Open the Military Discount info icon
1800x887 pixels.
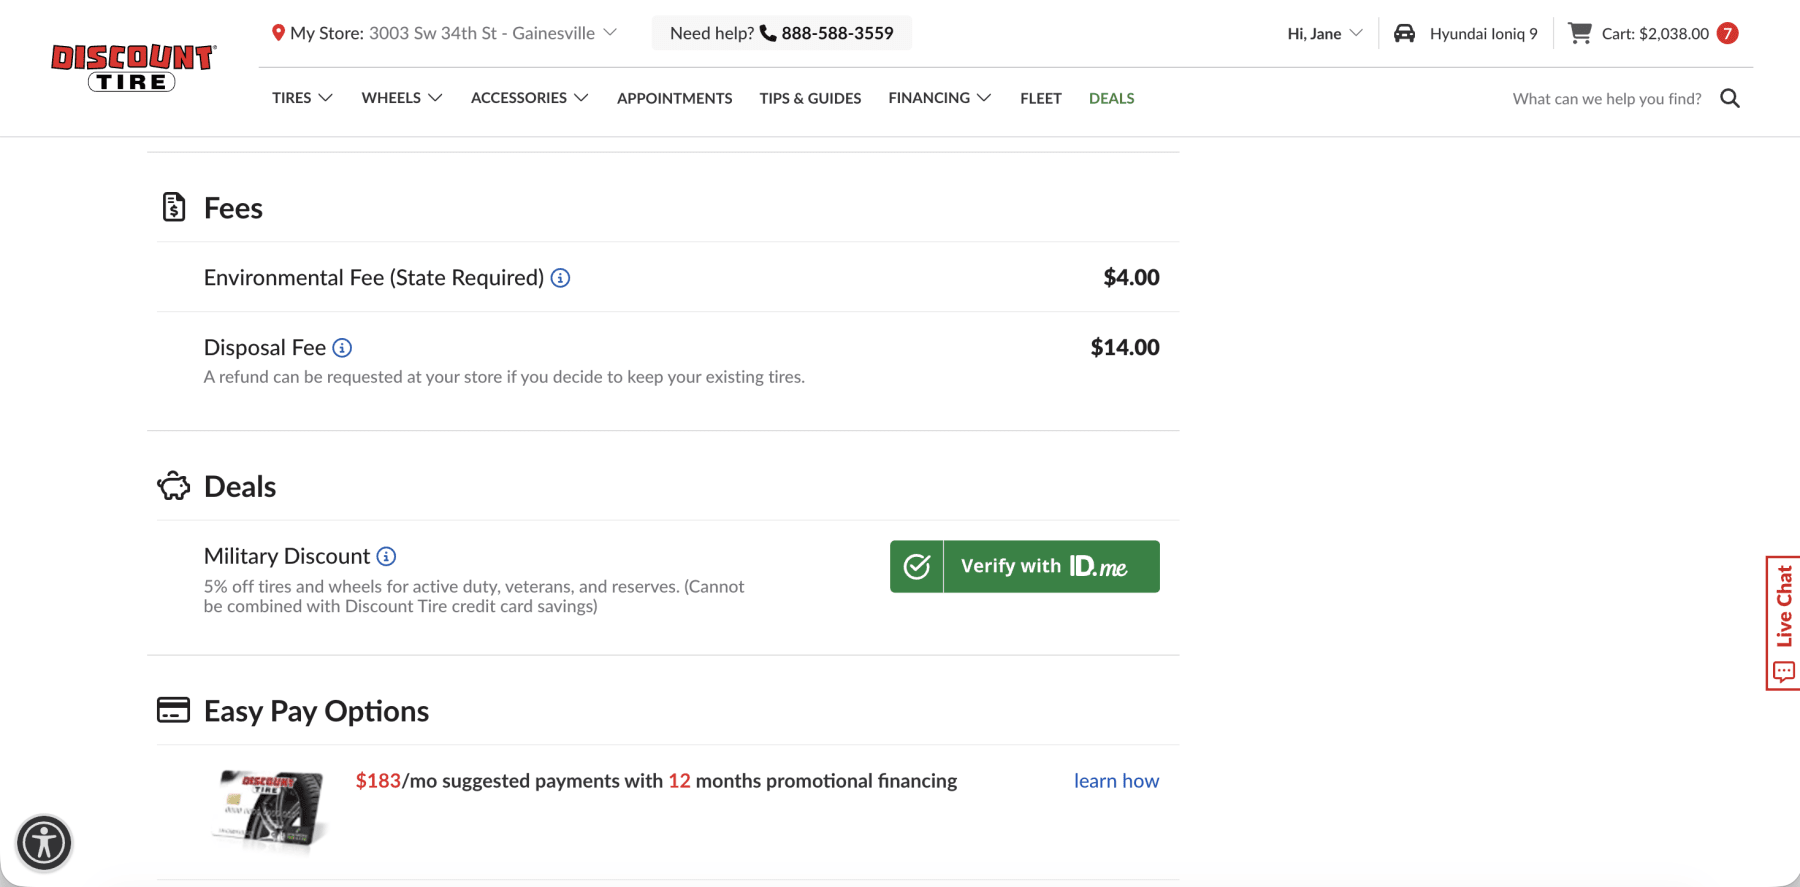[387, 556]
